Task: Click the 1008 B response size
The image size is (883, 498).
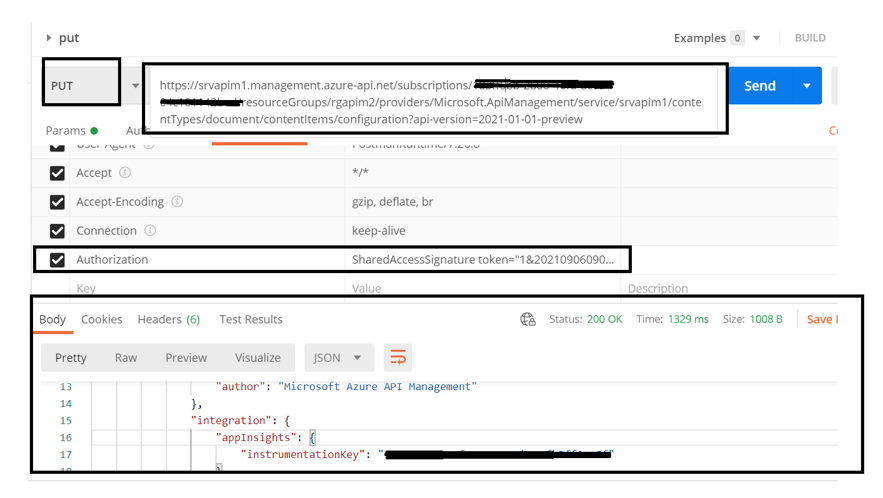Action: (x=766, y=319)
